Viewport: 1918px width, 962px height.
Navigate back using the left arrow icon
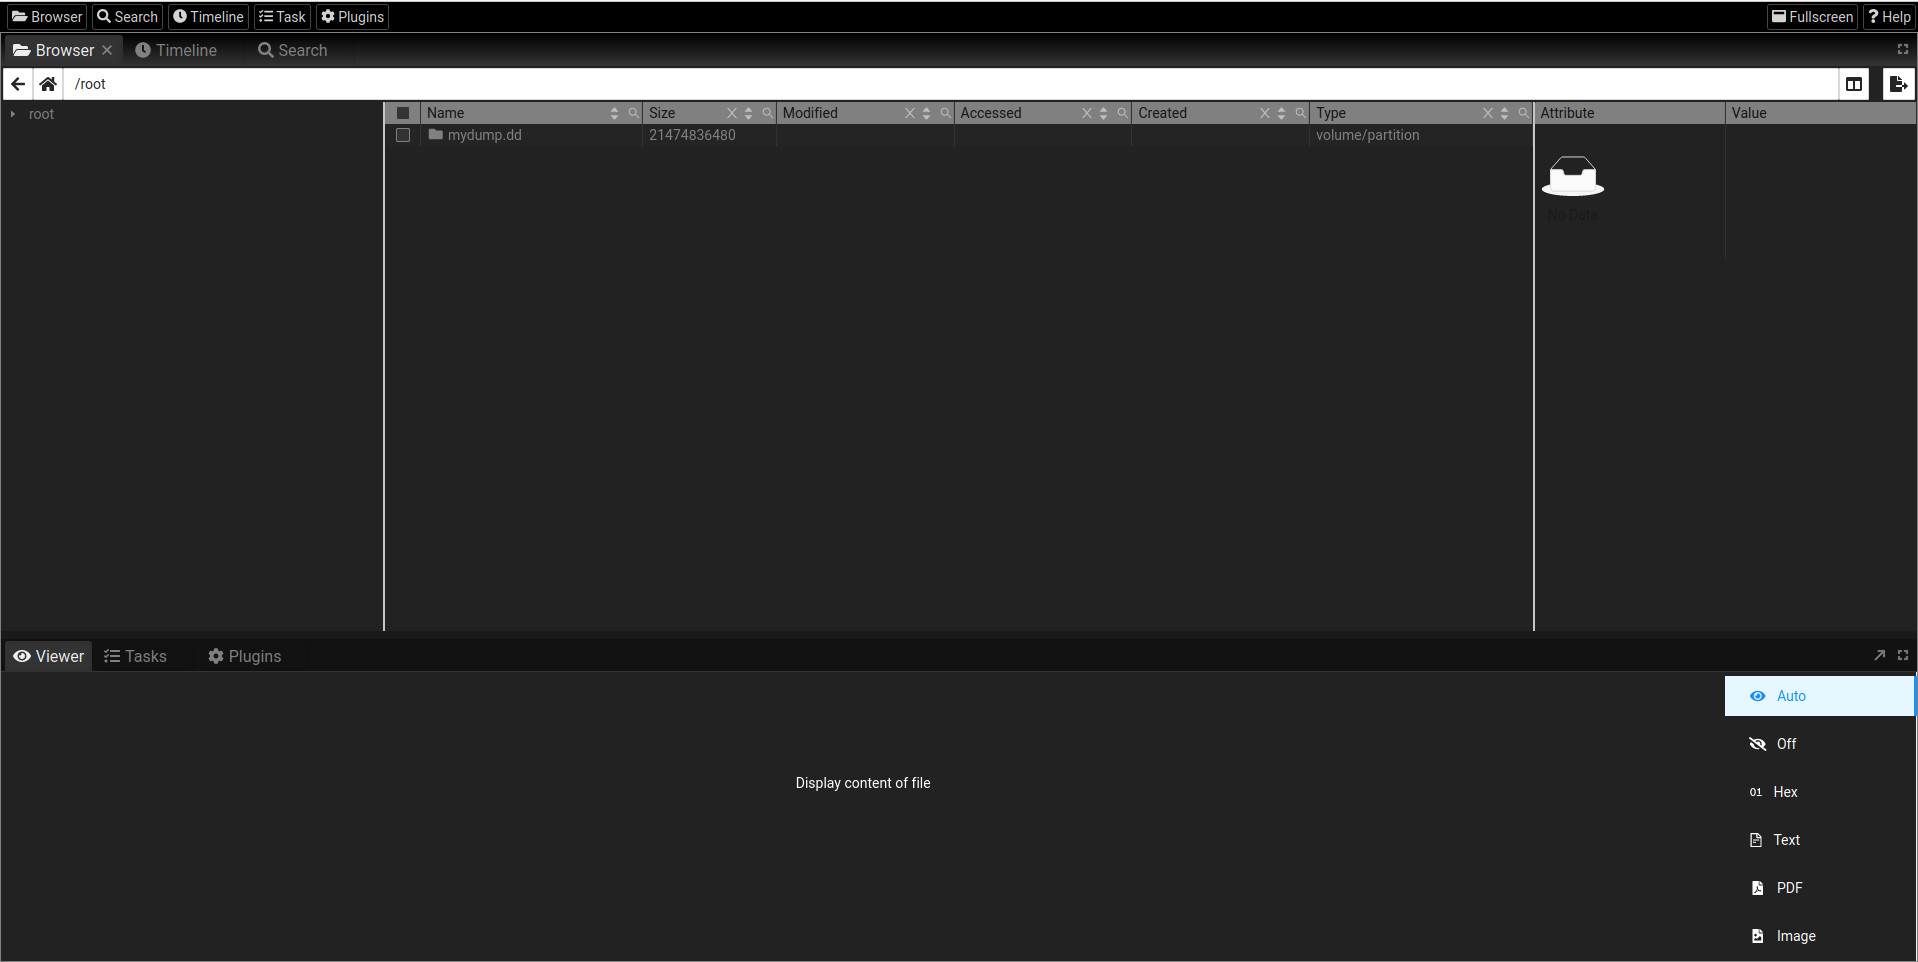[x=16, y=84]
